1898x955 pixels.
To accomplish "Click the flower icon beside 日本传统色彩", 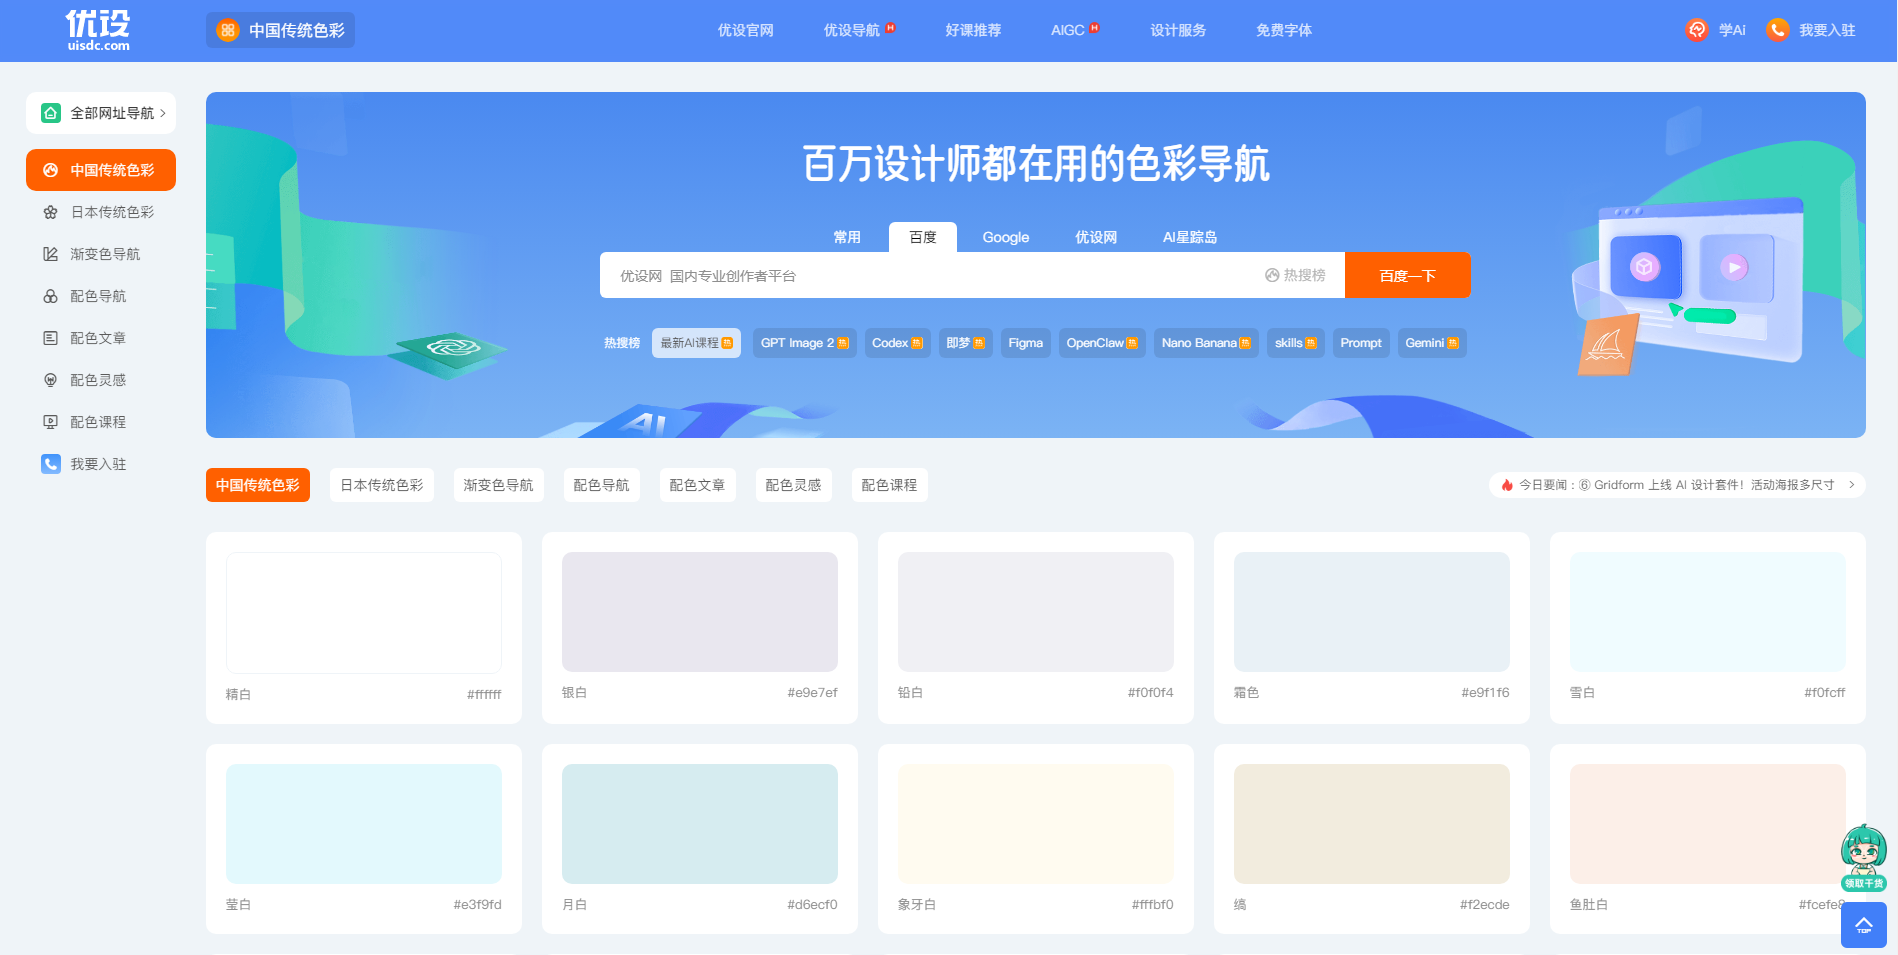I will coord(50,212).
